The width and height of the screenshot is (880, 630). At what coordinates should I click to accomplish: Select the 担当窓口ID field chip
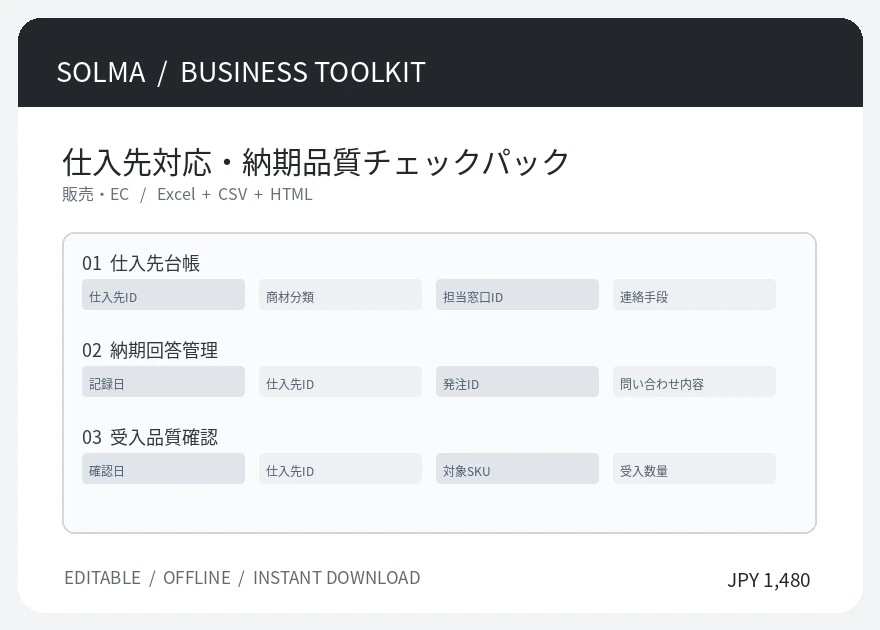coord(517,295)
